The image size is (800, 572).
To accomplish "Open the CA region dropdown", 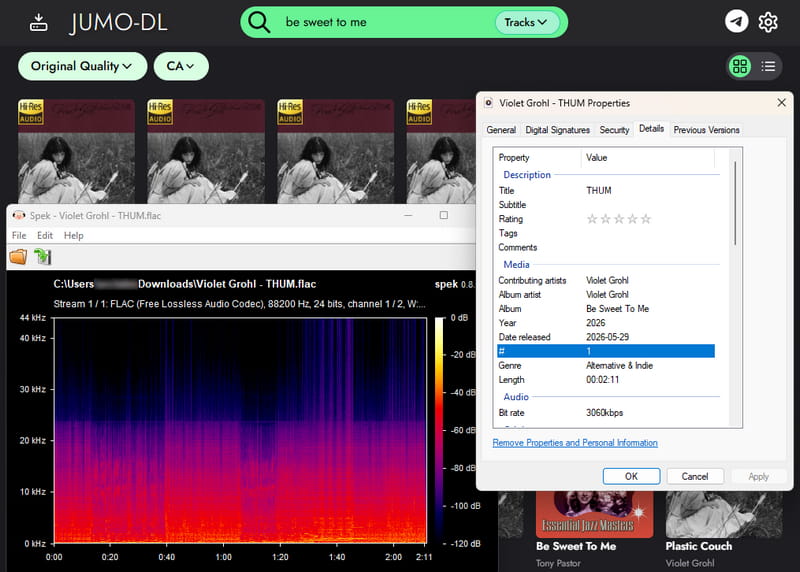I will point(181,66).
